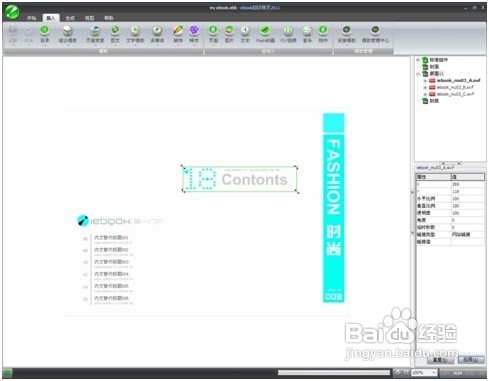489x381 pixels.
Task: Expand the 标准组件 tree node
Action: coord(418,60)
